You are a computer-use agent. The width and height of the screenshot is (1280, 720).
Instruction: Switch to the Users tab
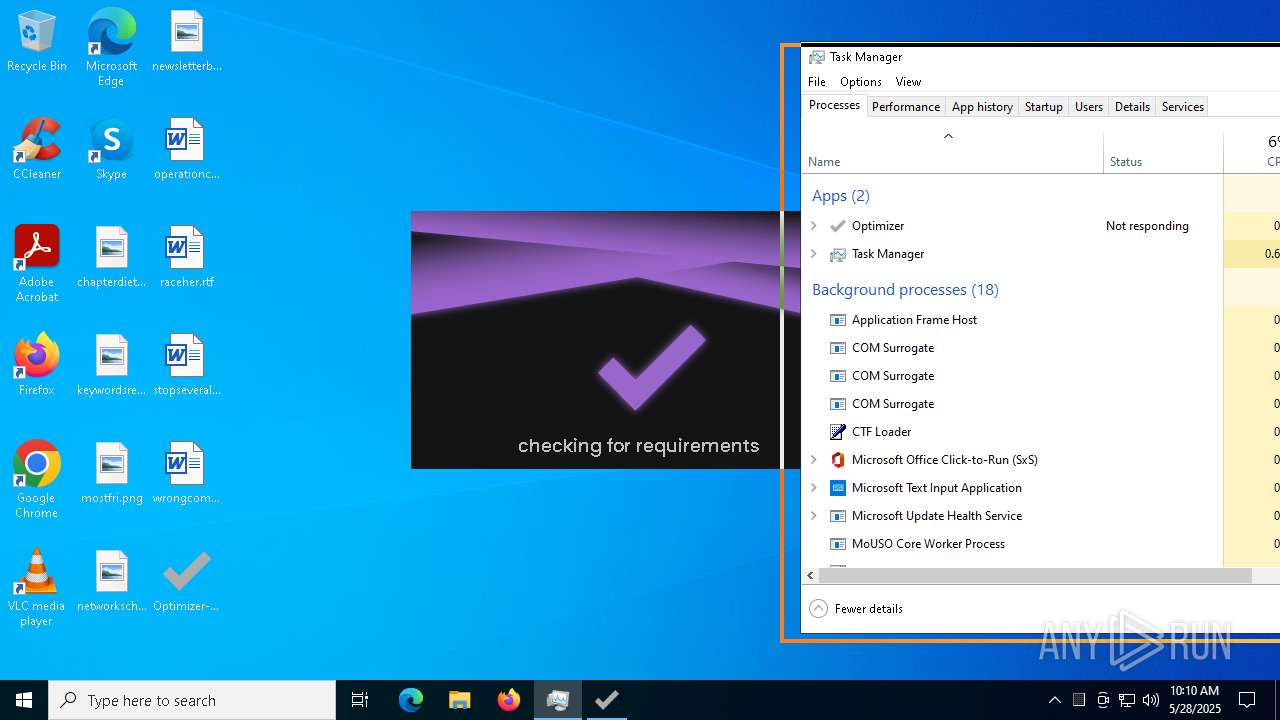(1089, 107)
